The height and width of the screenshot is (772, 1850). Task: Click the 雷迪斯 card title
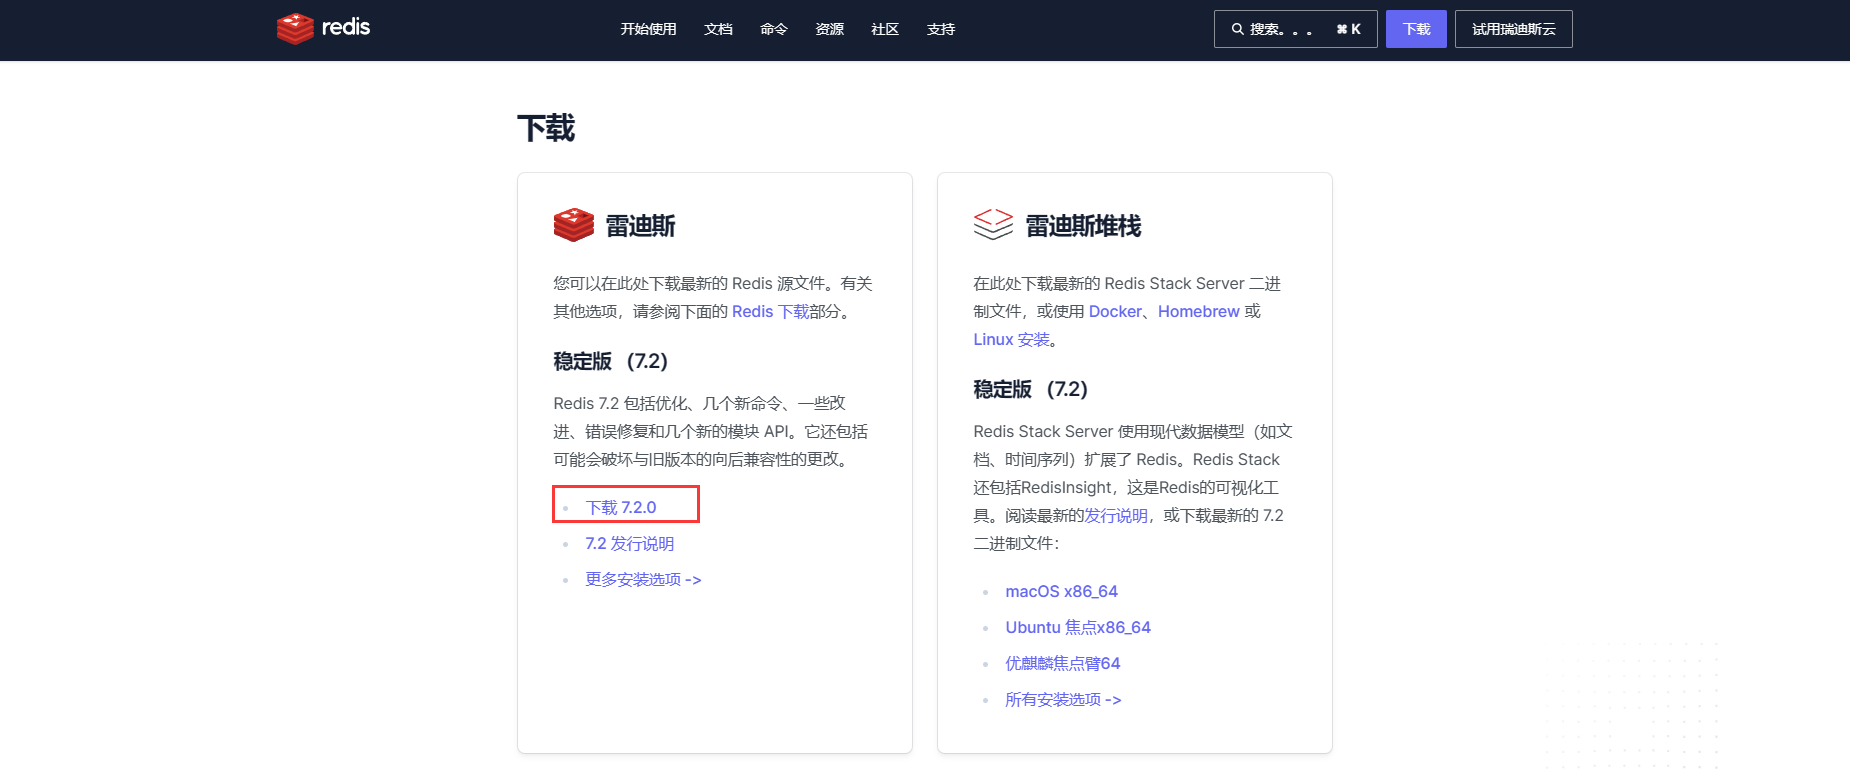pos(641,226)
